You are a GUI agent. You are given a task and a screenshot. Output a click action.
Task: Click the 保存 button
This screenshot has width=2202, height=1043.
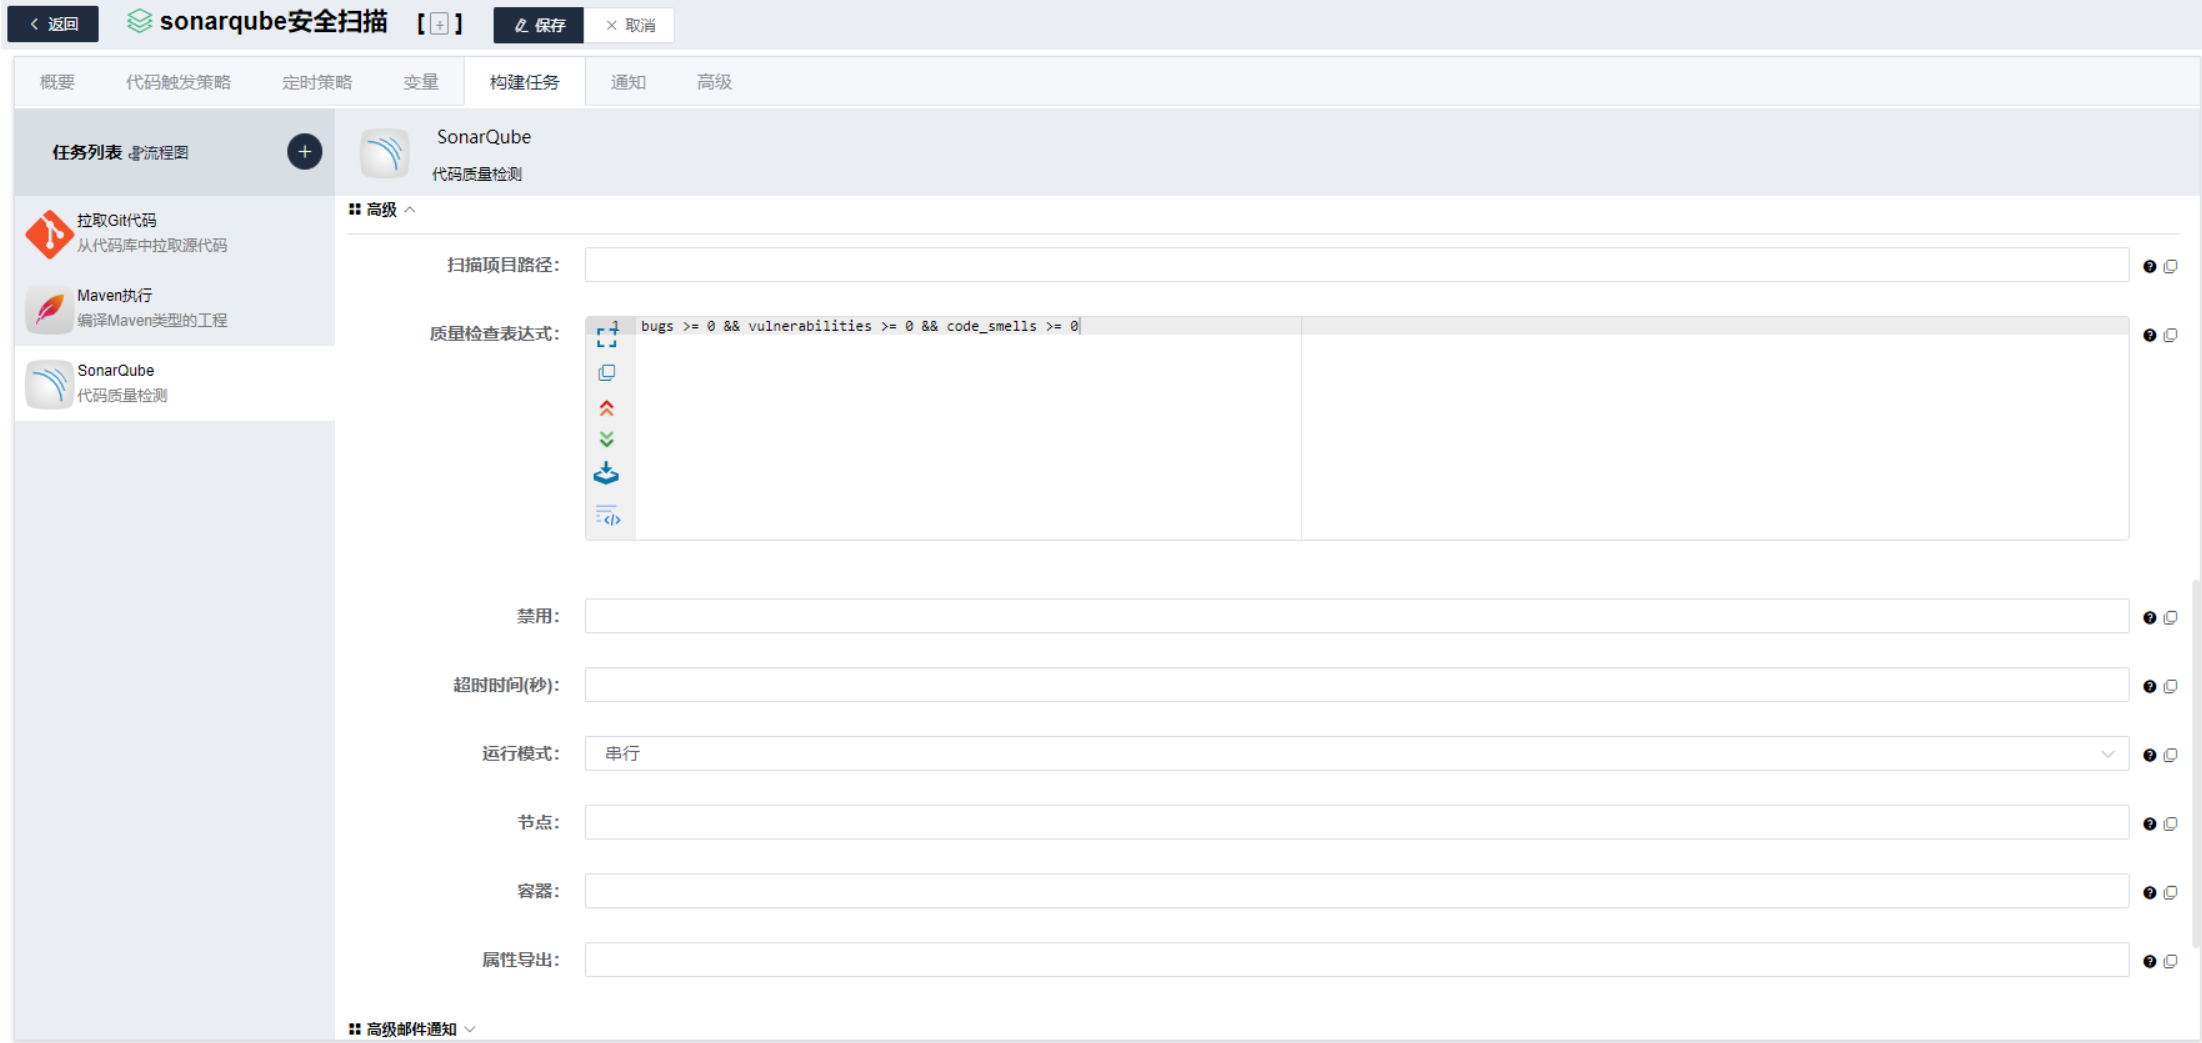coord(538,25)
